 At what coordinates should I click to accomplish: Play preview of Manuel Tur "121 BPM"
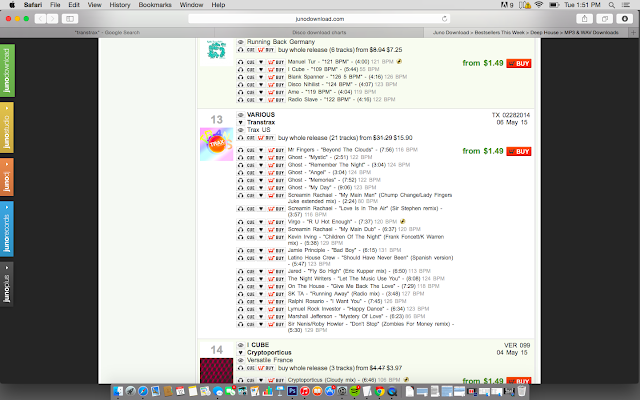(x=240, y=62)
